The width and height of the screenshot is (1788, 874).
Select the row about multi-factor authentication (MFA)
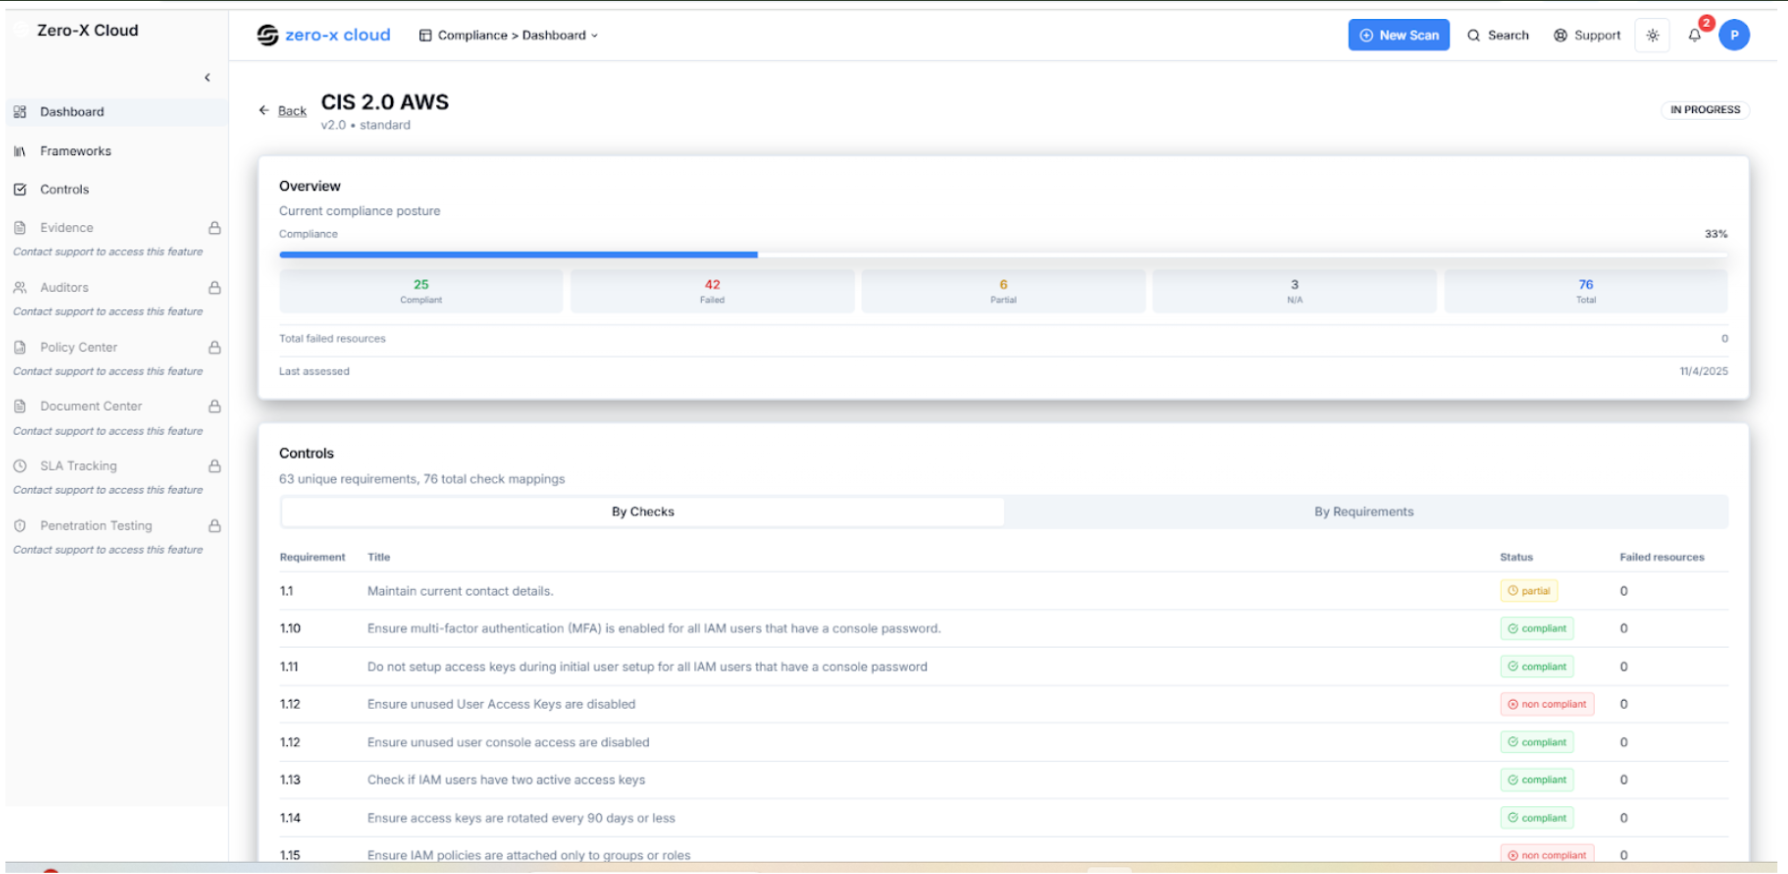1003,629
